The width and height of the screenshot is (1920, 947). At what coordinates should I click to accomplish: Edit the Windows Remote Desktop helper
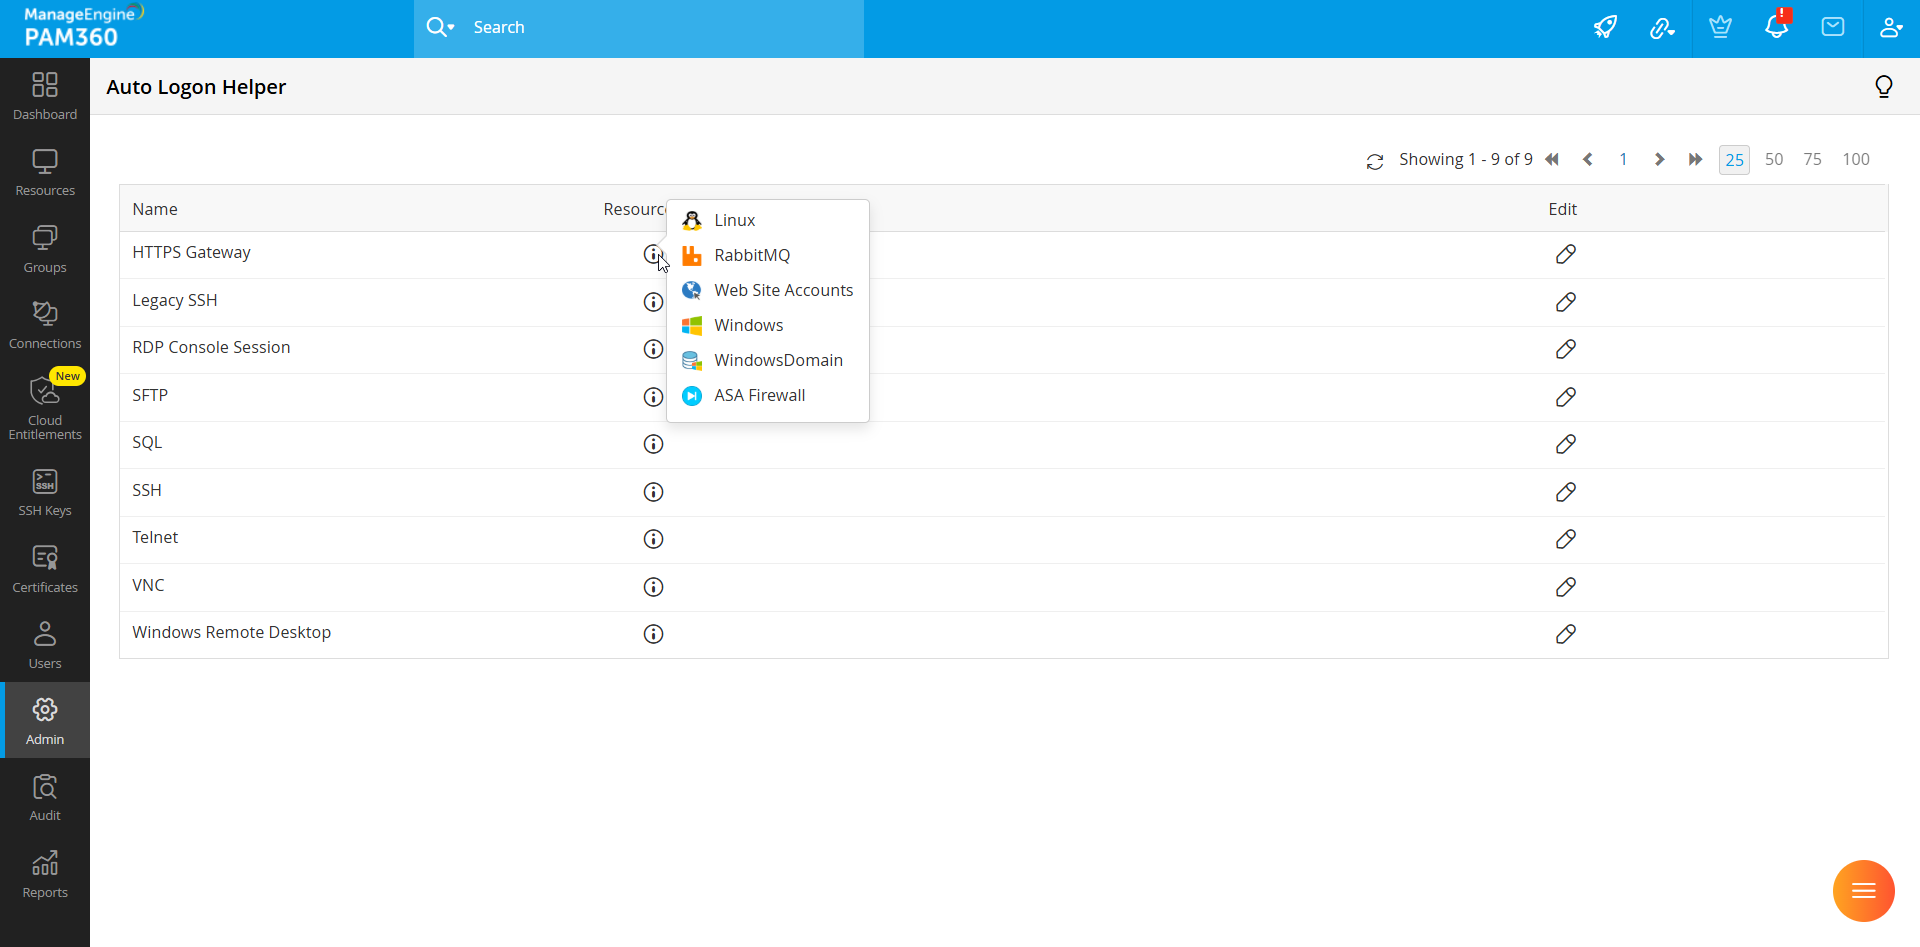1566,634
